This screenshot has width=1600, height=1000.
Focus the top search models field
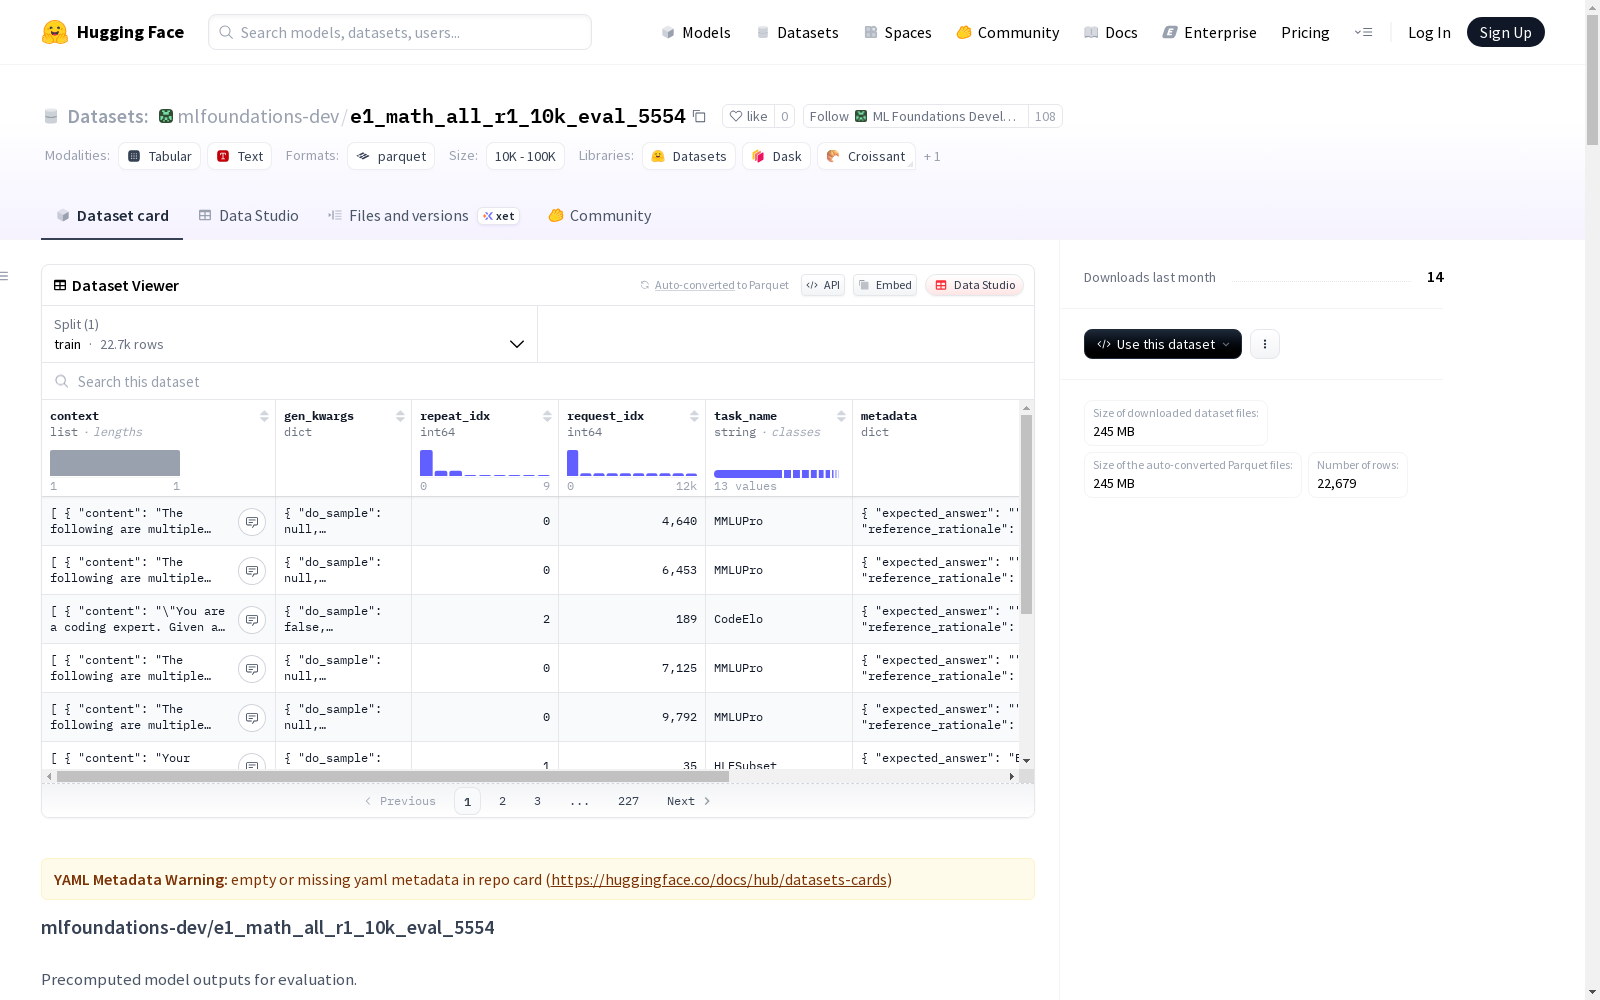point(400,32)
